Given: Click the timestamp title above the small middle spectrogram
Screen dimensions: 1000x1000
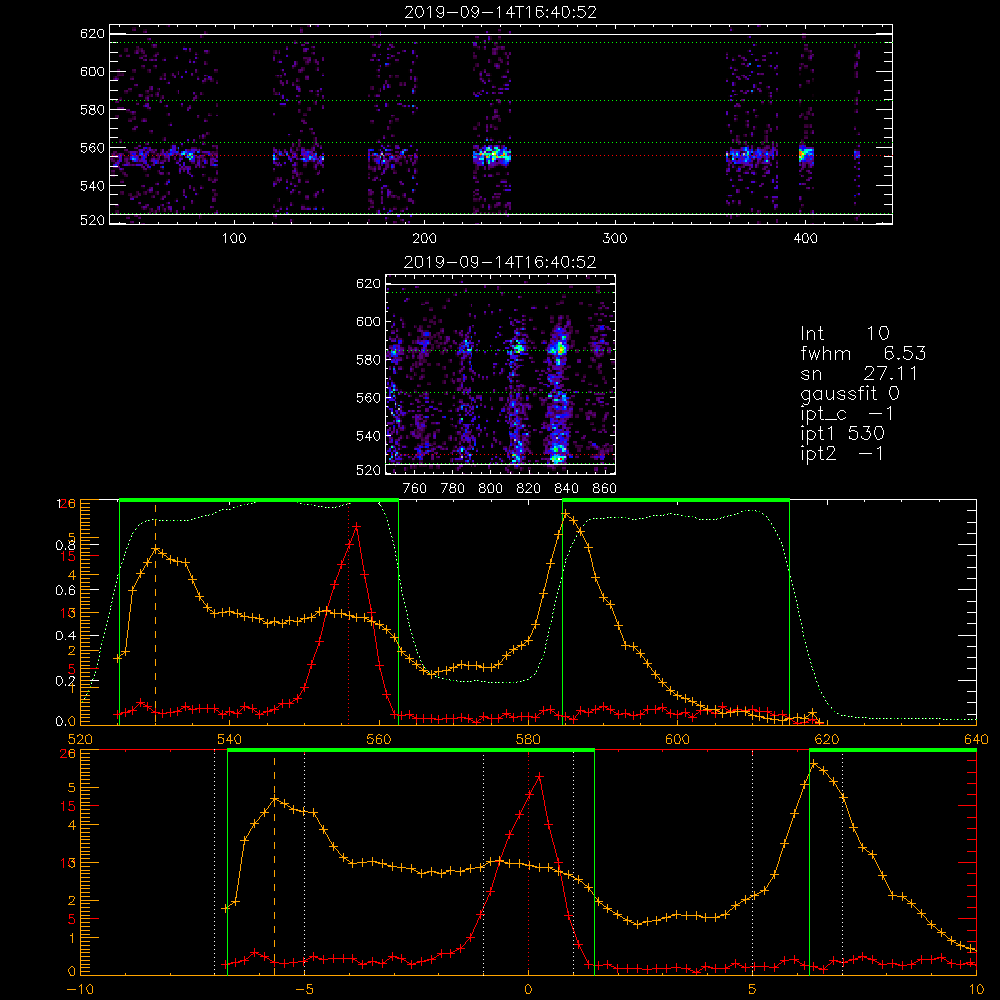Looking at the screenshot, I should pyautogui.click(x=500, y=262).
